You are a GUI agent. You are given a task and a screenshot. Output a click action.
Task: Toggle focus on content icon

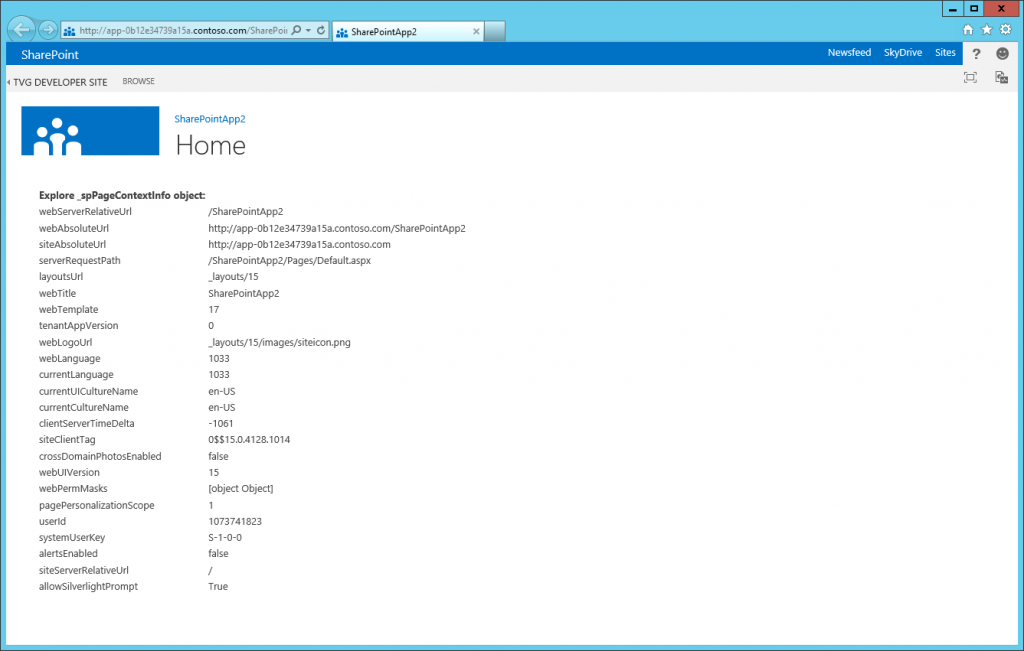(970, 78)
